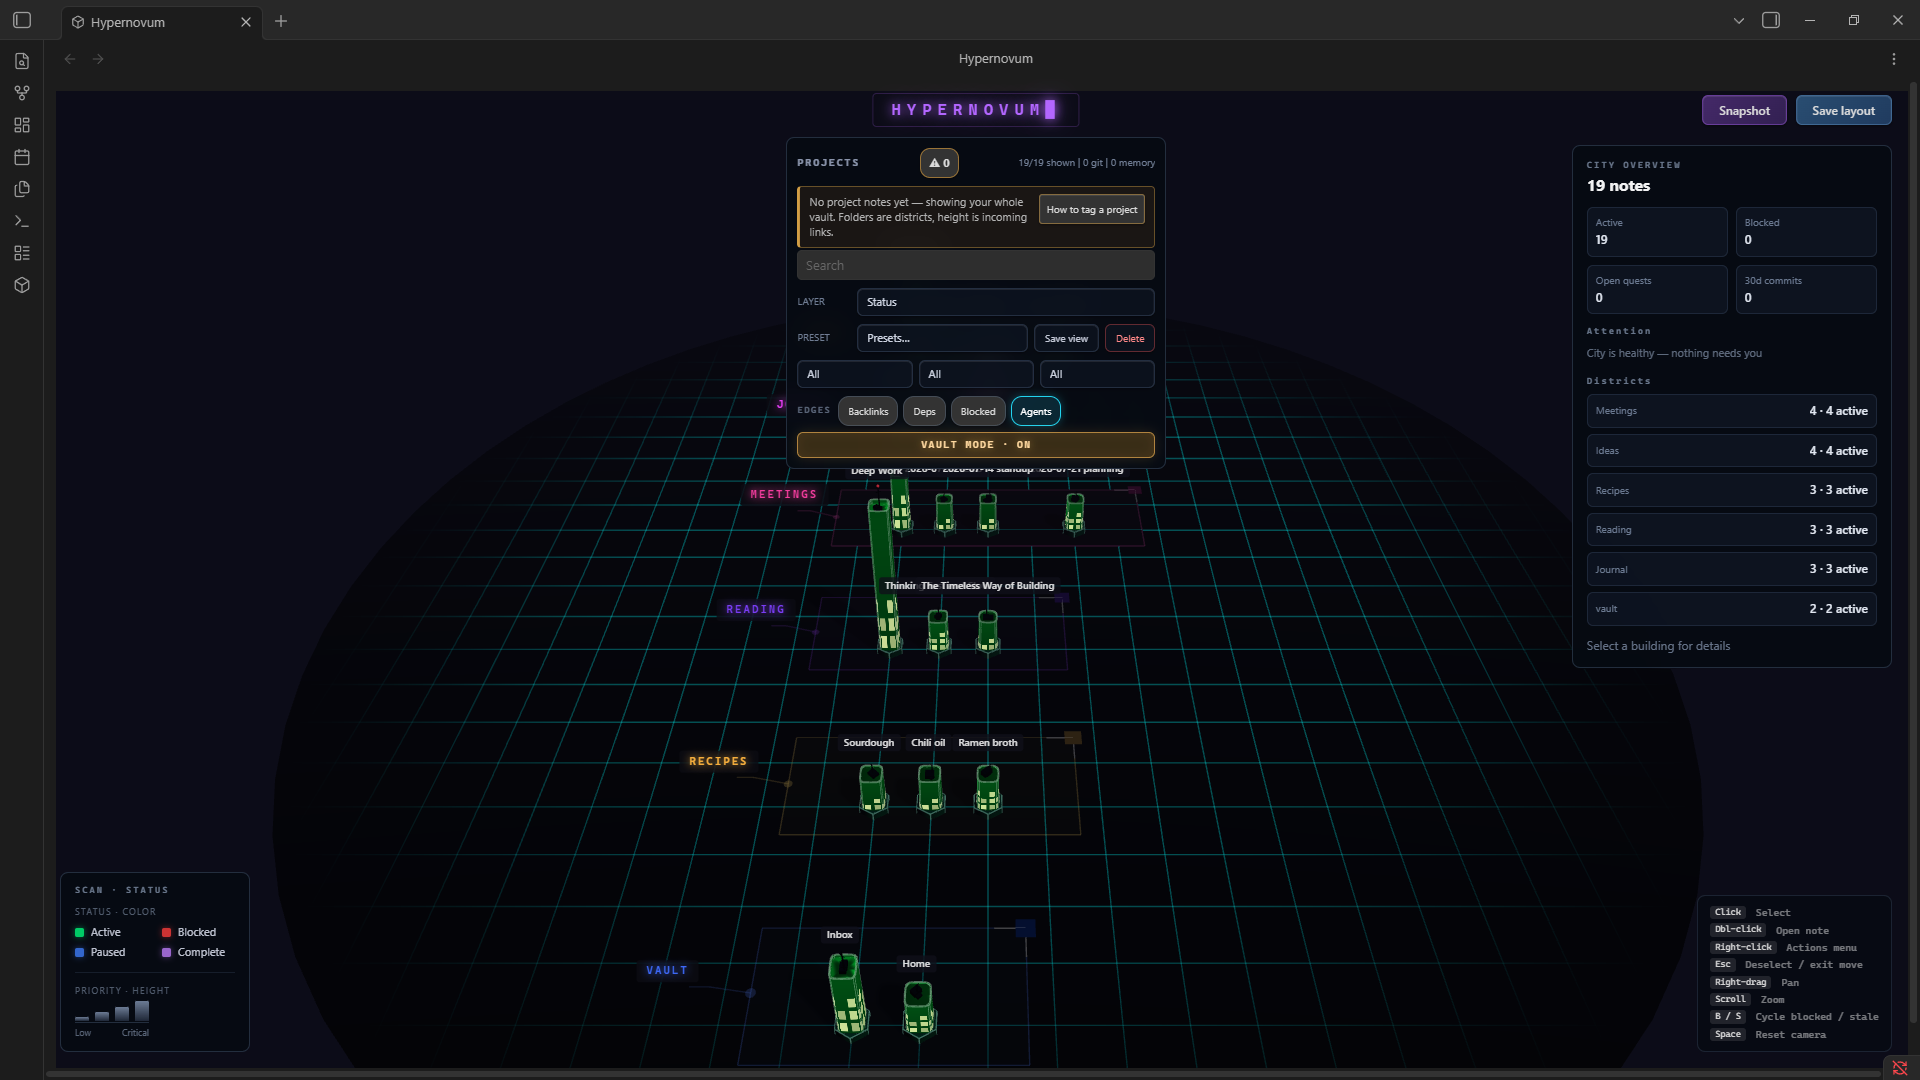
Task: Select the Chili oil building
Action: tap(930, 788)
